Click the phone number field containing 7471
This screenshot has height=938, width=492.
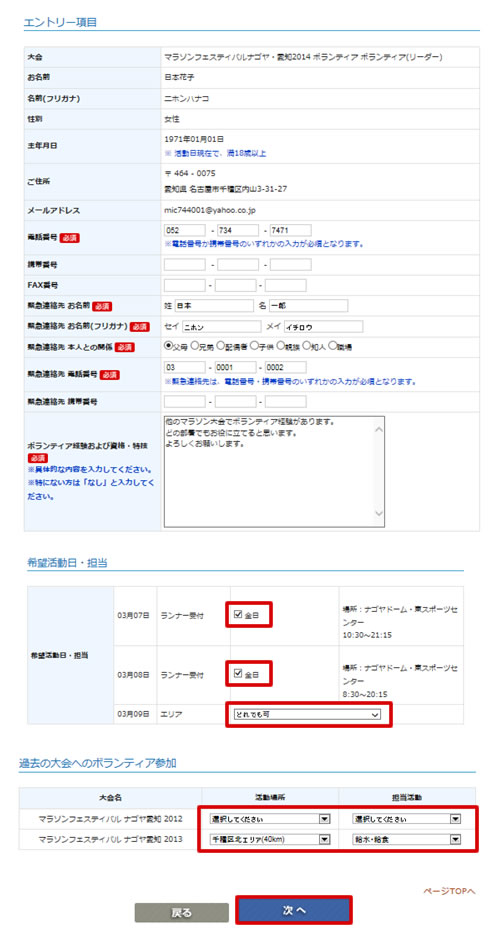pyautogui.click(x=290, y=231)
